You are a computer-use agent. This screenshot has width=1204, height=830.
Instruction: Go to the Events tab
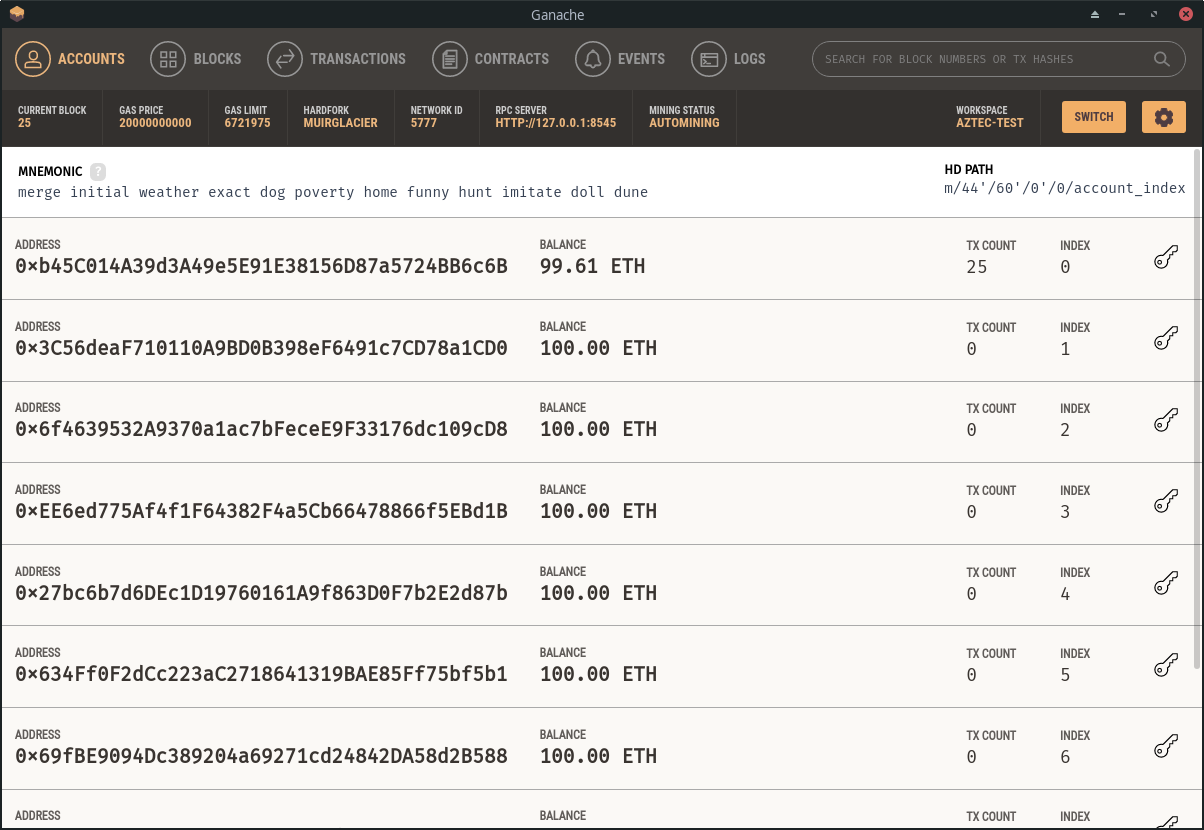click(620, 59)
